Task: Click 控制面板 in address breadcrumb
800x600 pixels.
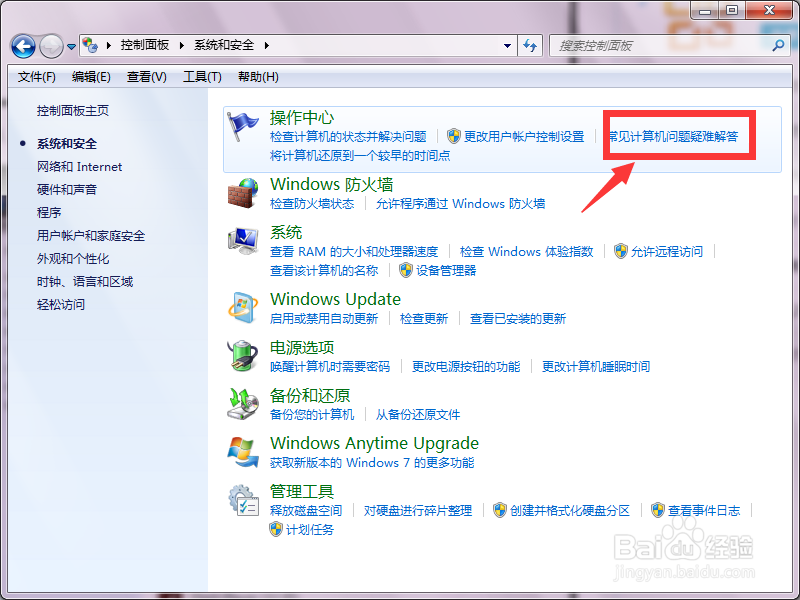Action: 145,45
